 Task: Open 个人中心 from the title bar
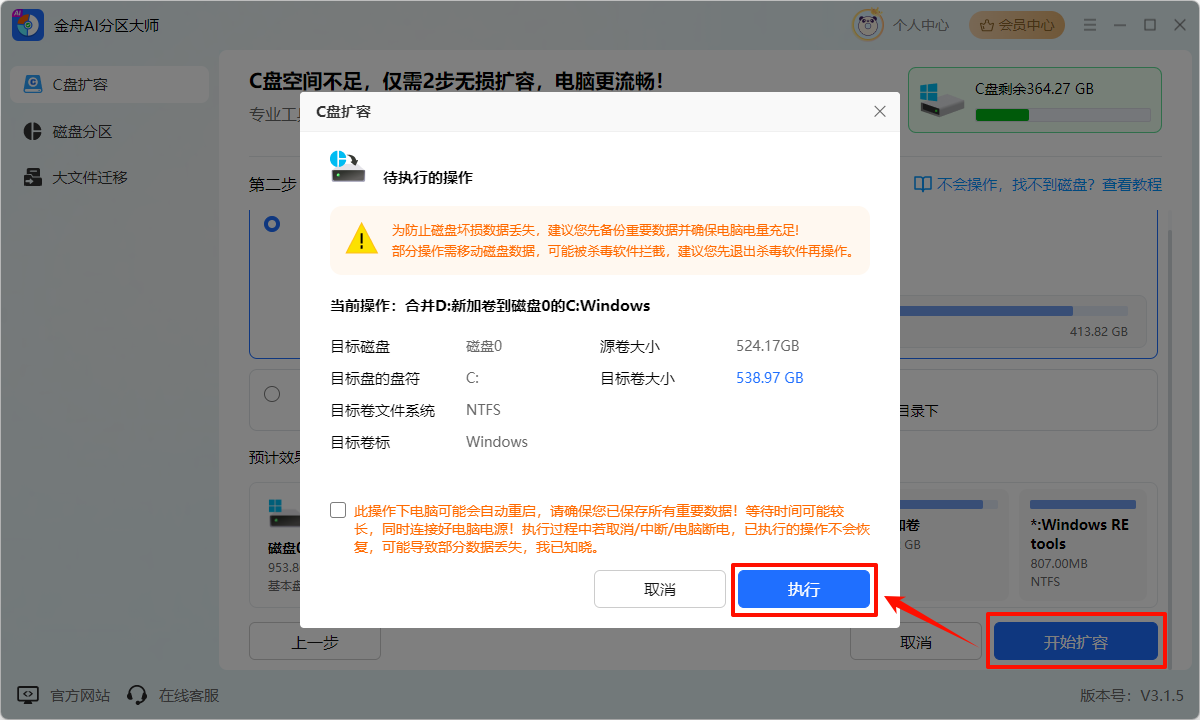[922, 25]
